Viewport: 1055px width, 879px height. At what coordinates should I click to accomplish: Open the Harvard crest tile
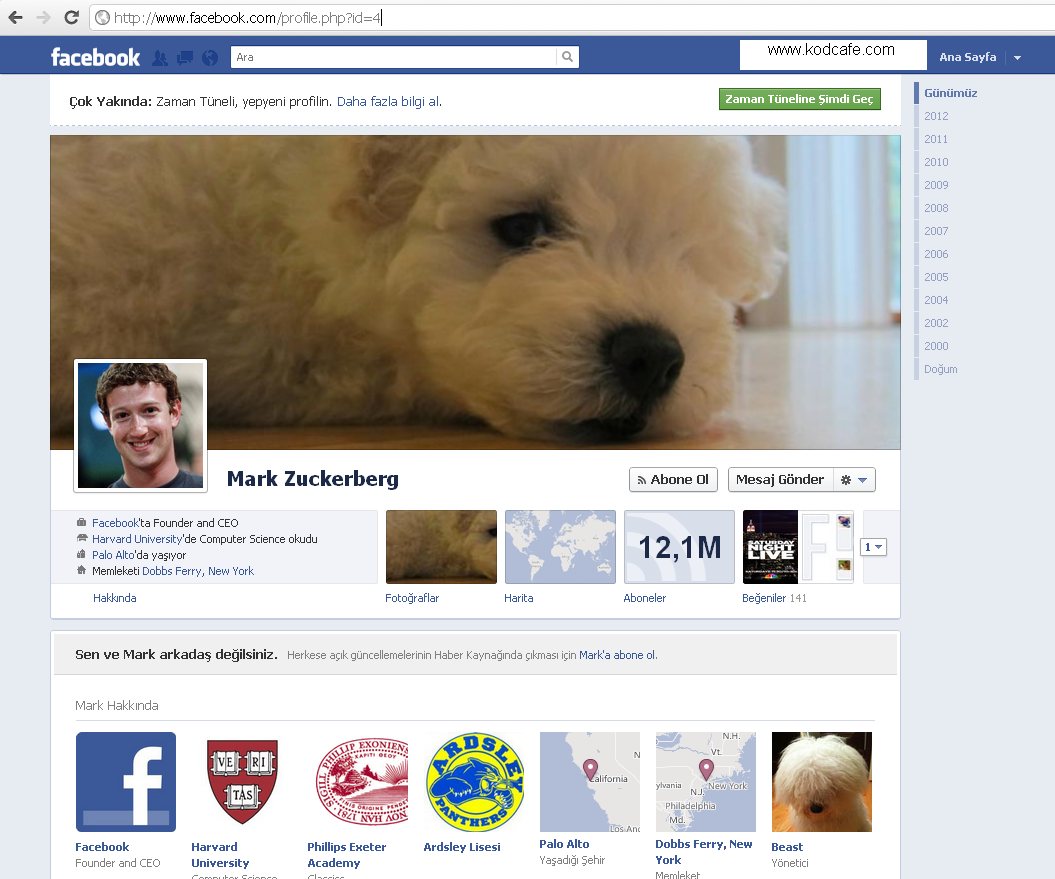click(x=242, y=782)
